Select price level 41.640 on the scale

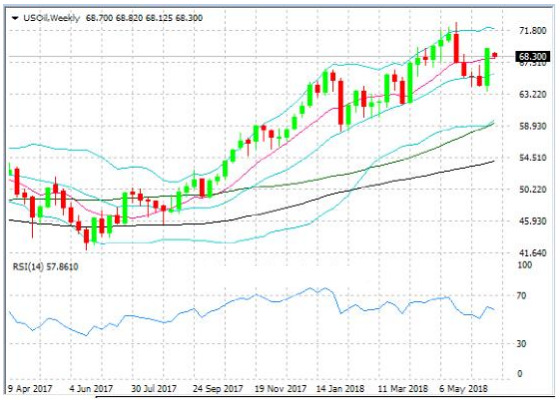(533, 253)
